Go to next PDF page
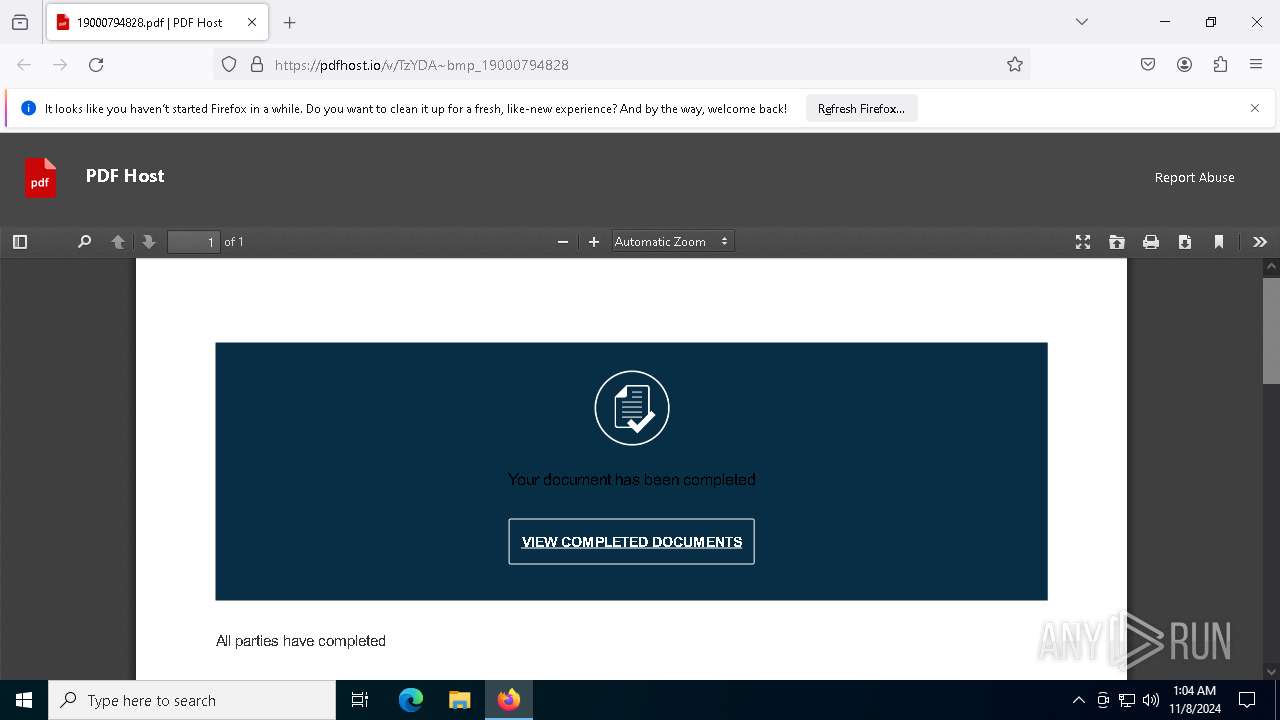Viewport: 1280px width, 720px height. 149,242
